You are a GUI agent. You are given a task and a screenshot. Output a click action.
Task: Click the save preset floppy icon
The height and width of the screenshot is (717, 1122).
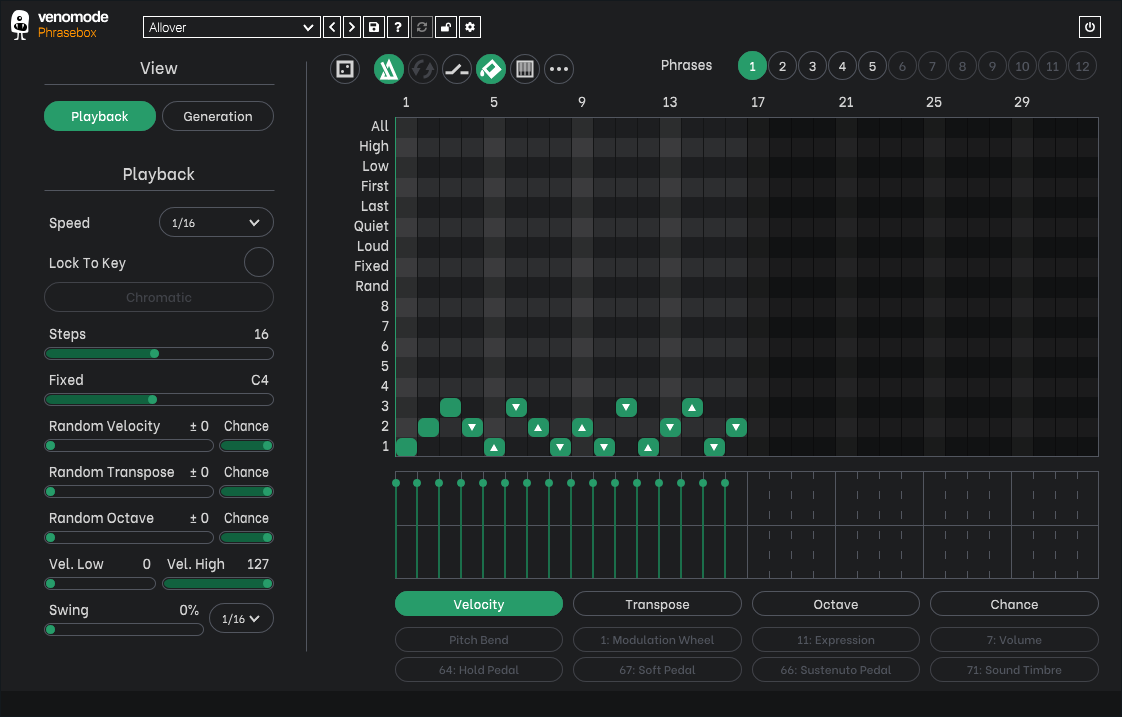click(374, 28)
